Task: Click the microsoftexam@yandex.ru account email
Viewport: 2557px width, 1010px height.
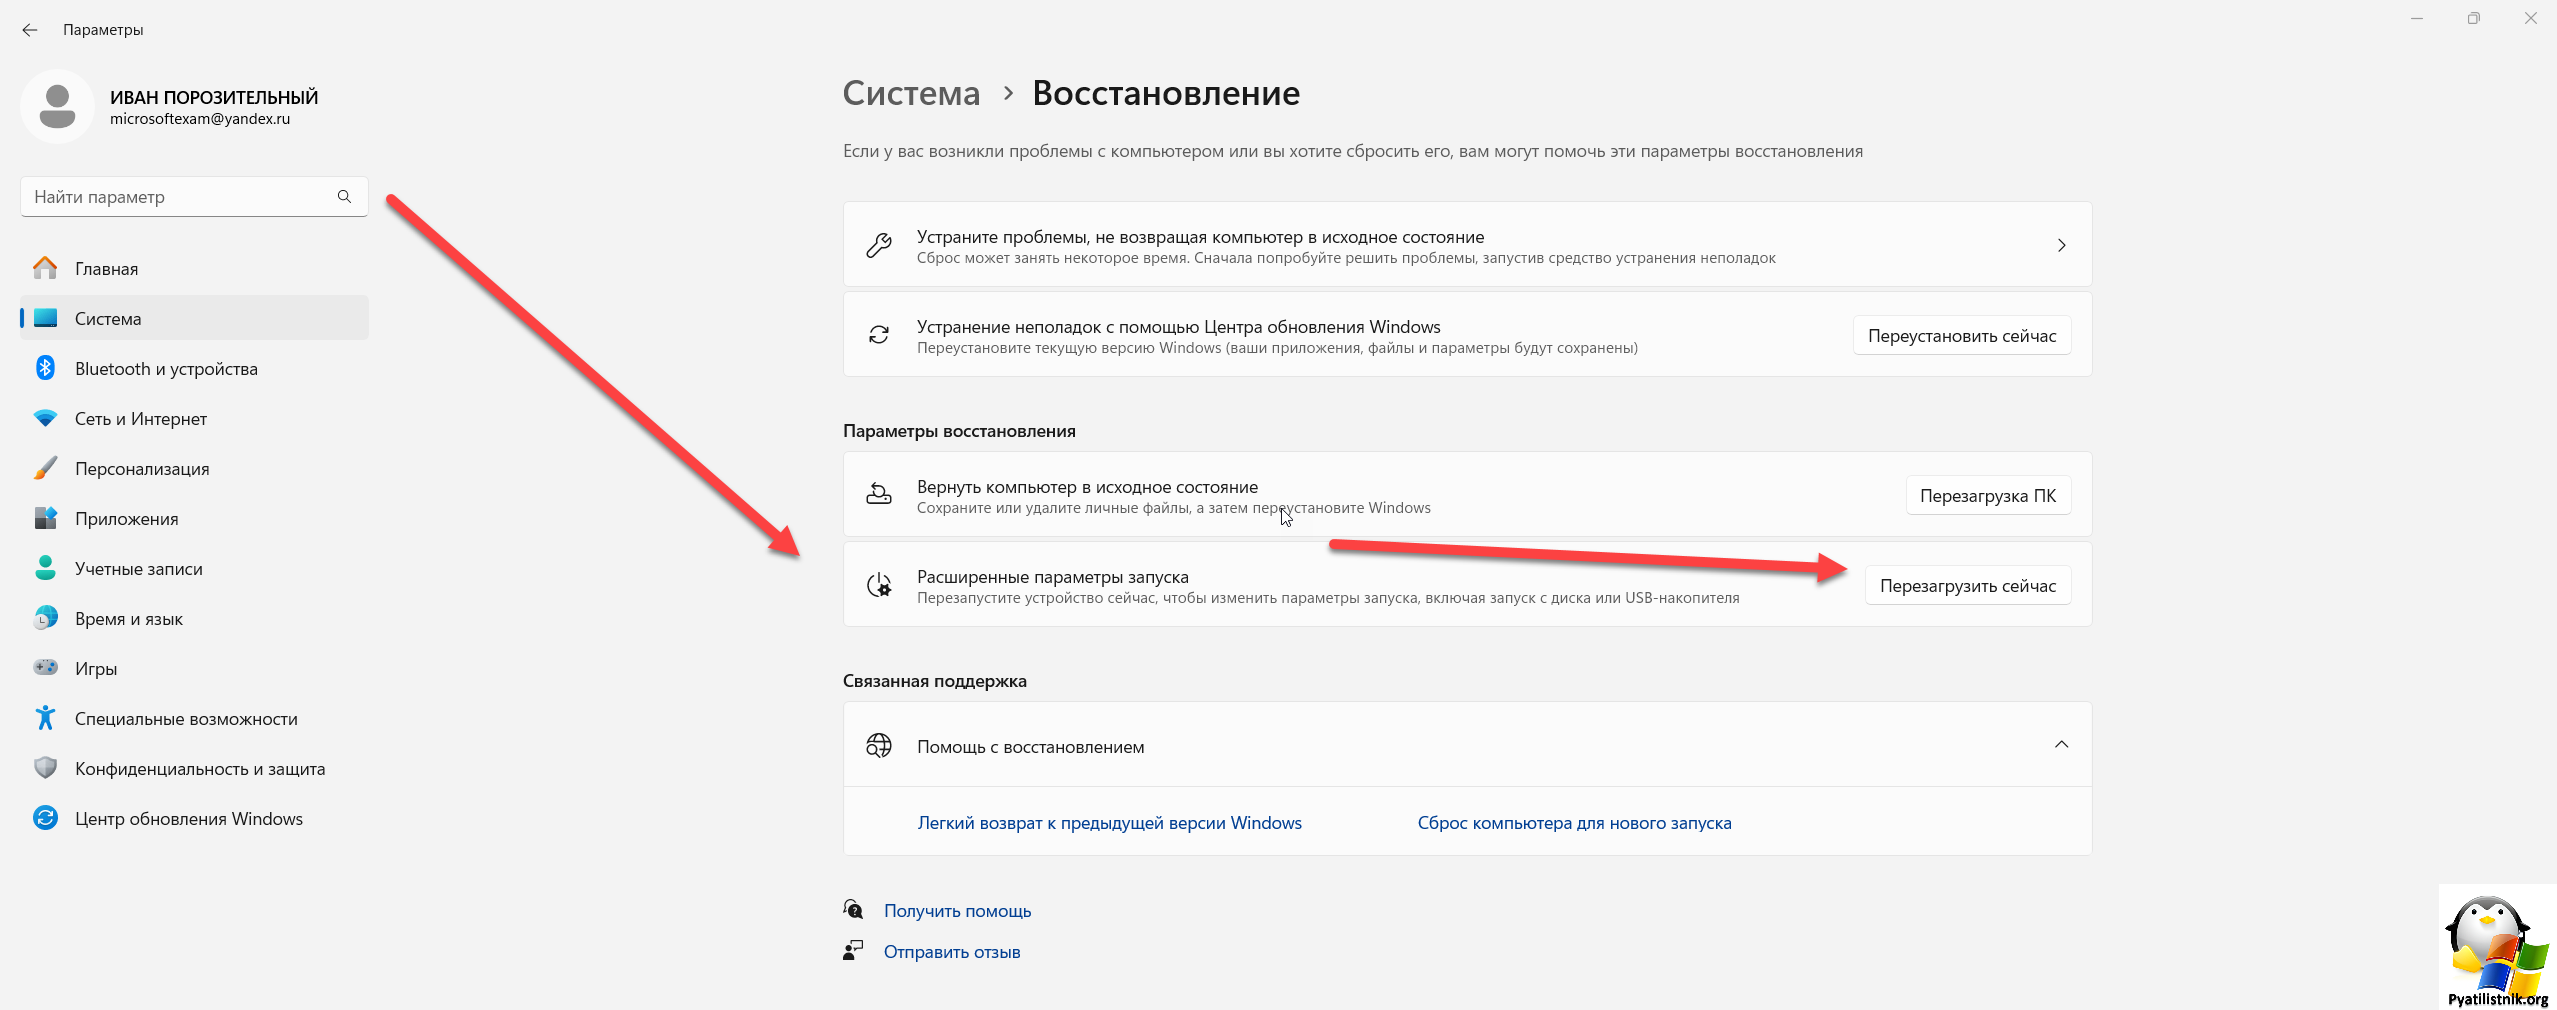Action: [x=200, y=118]
